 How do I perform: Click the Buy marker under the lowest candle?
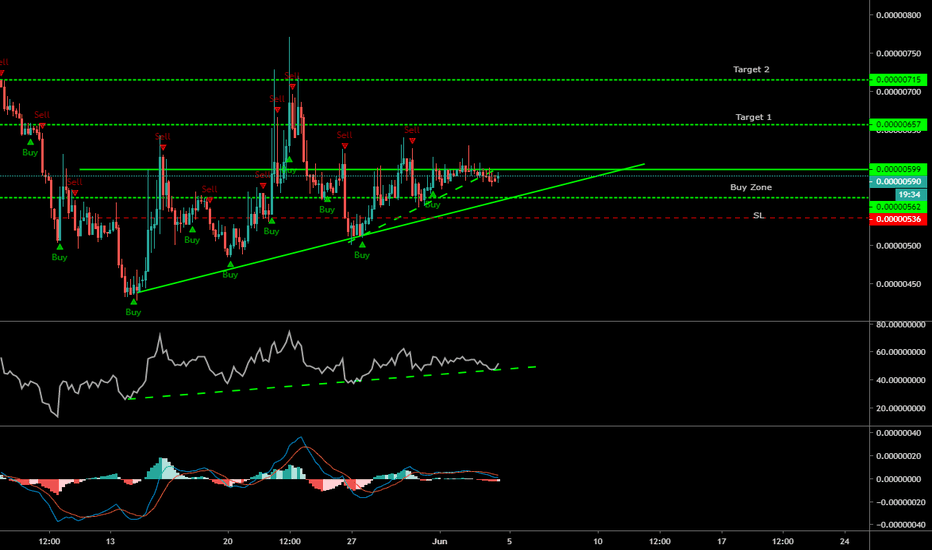click(x=133, y=307)
